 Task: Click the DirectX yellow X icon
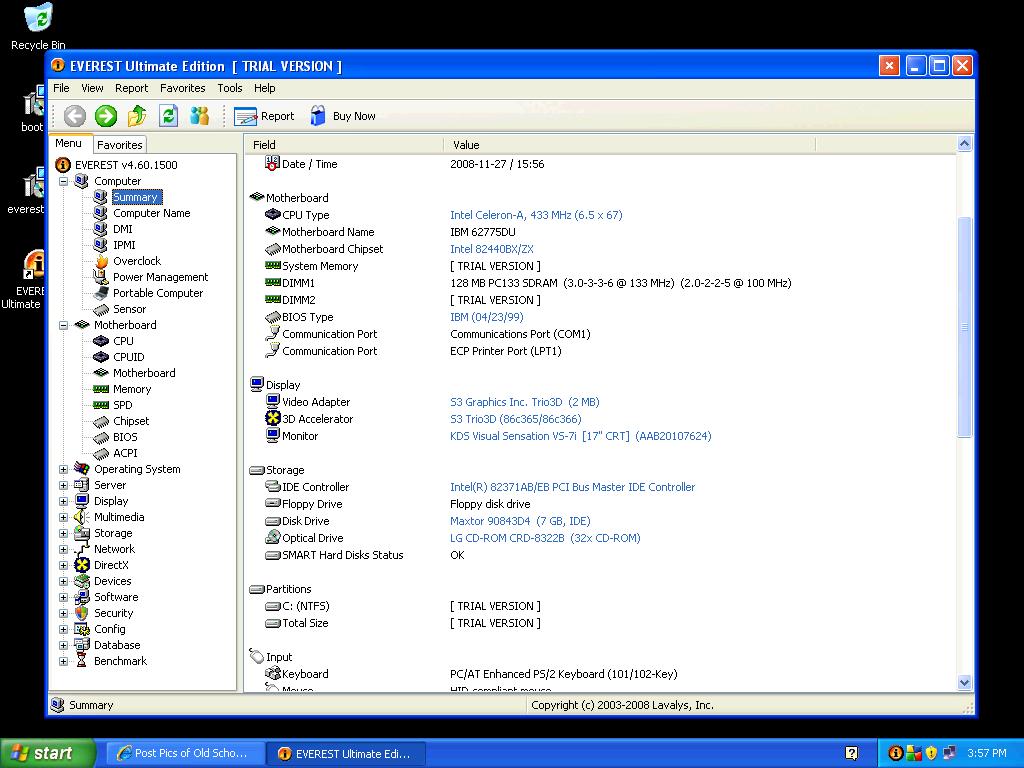click(82, 566)
